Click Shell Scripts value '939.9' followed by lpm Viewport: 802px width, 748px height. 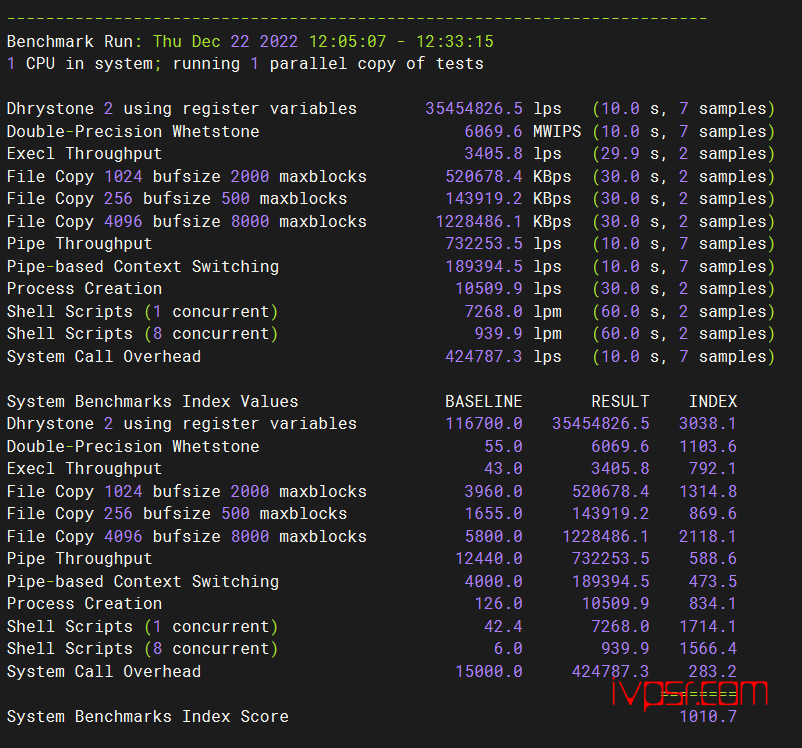click(498, 334)
